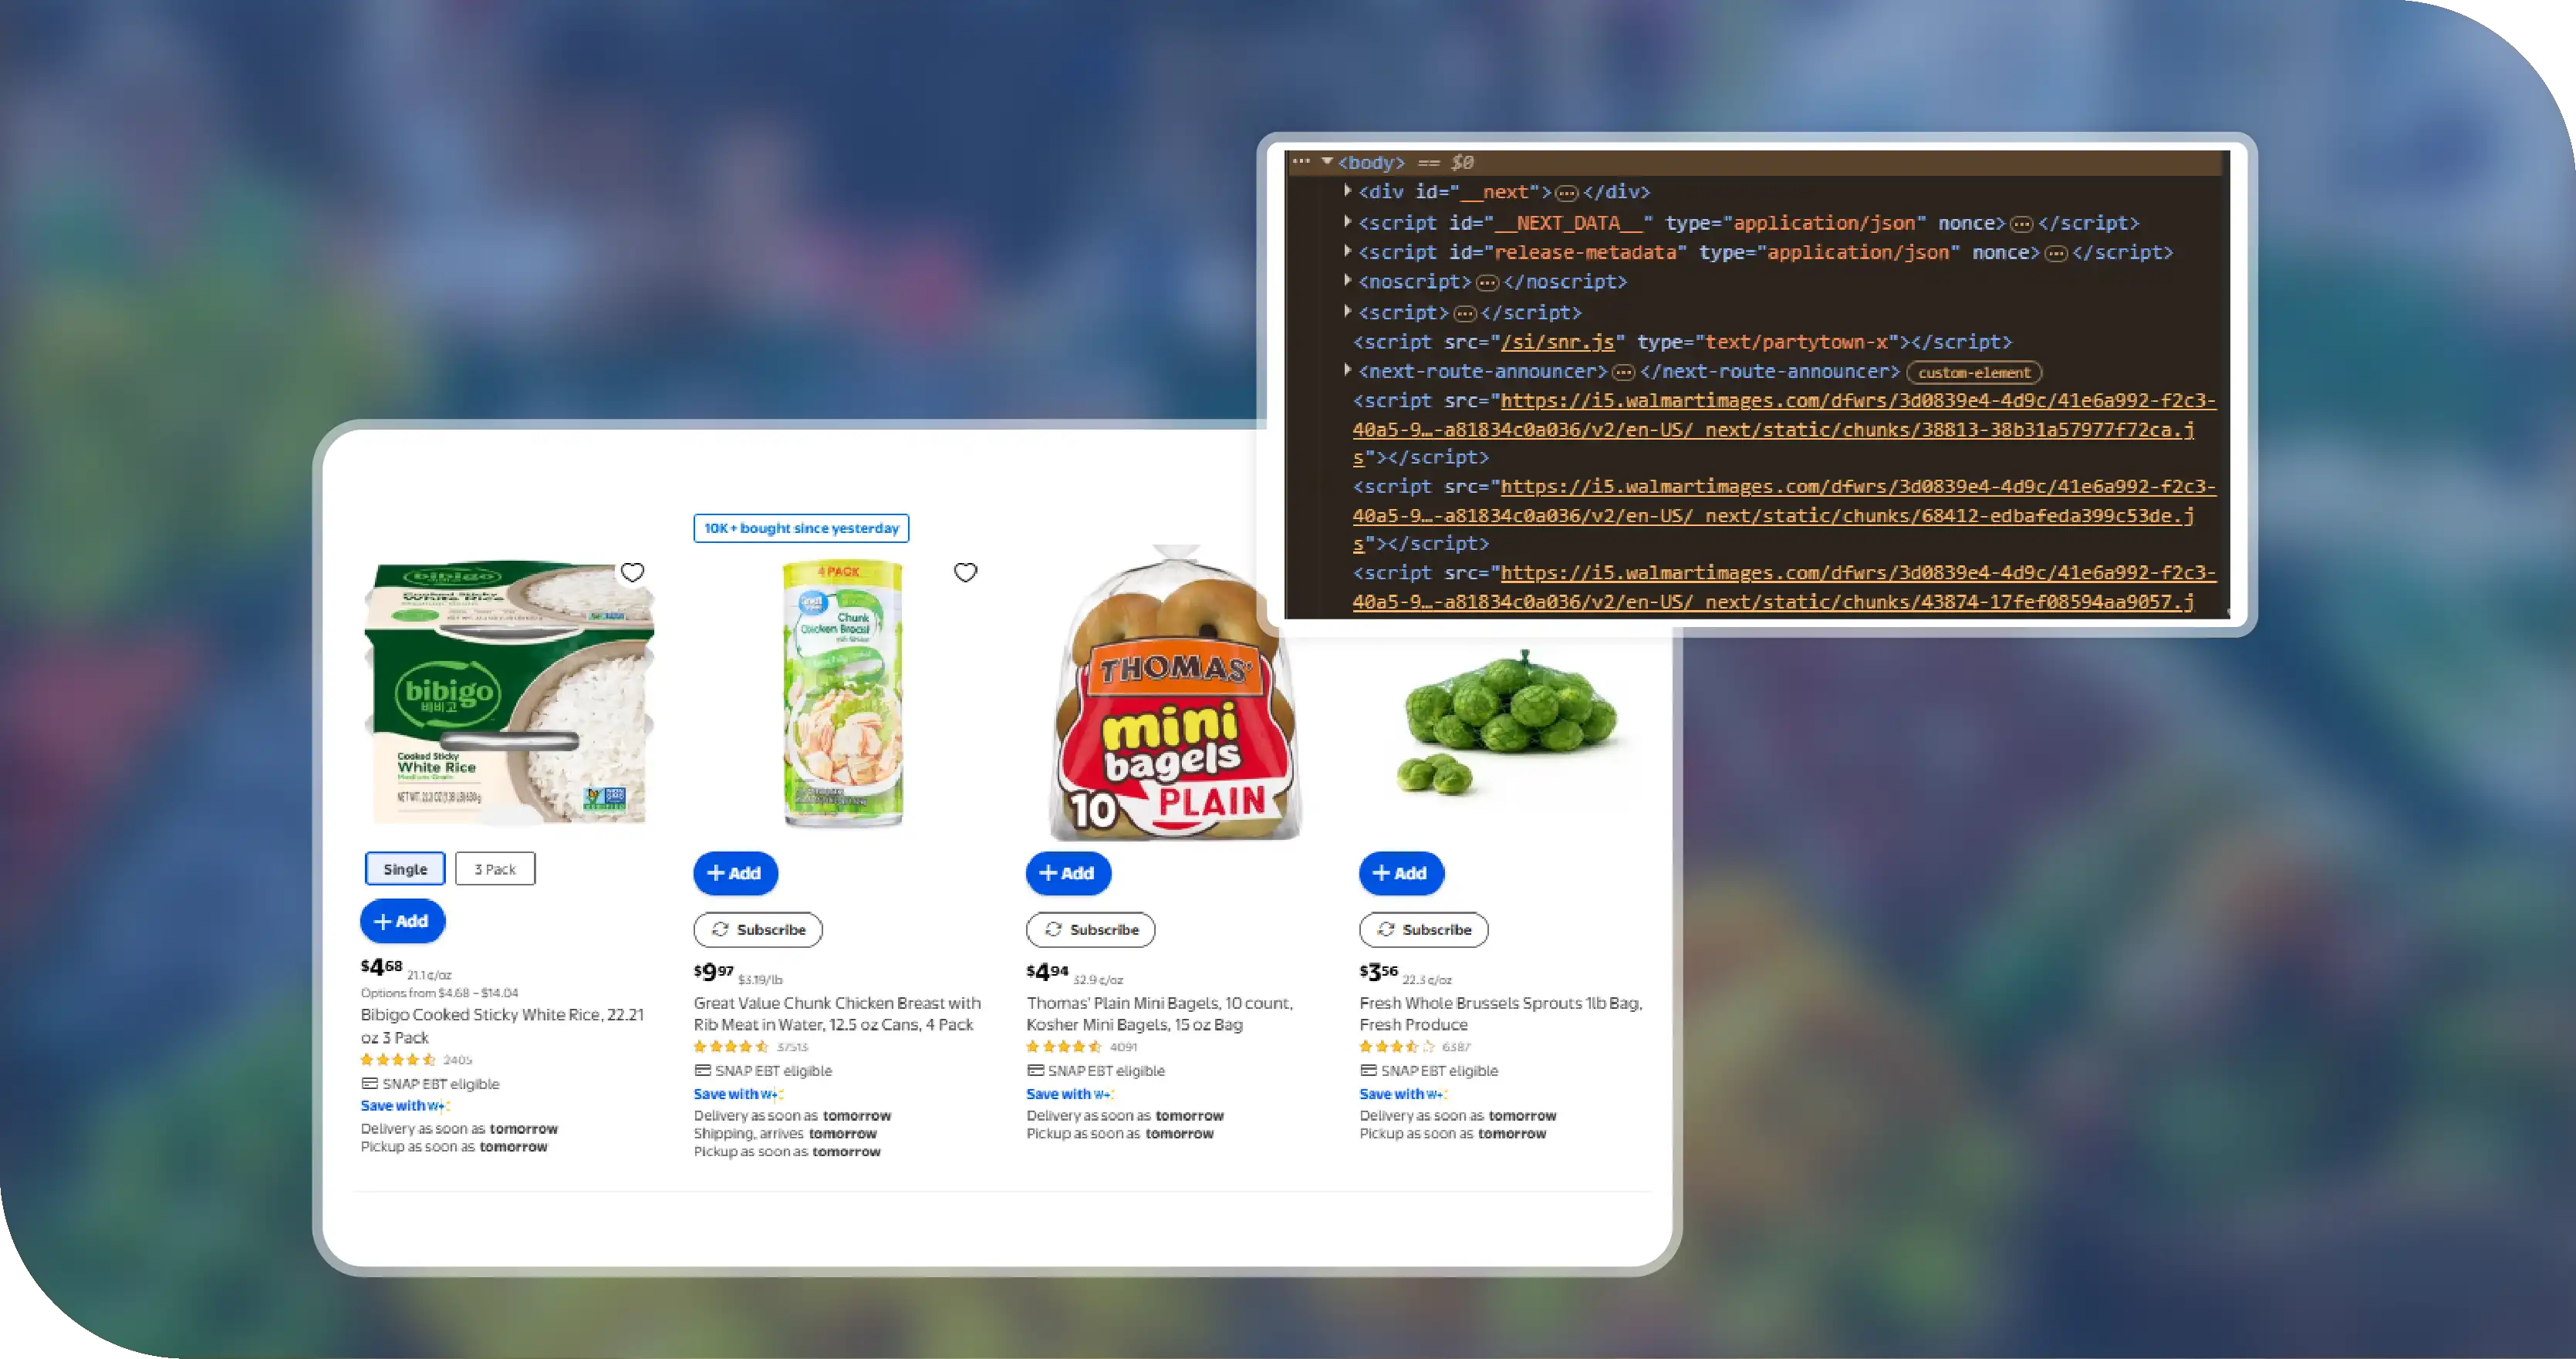Favorite the Bibigo white rice with its heart icon

click(632, 572)
